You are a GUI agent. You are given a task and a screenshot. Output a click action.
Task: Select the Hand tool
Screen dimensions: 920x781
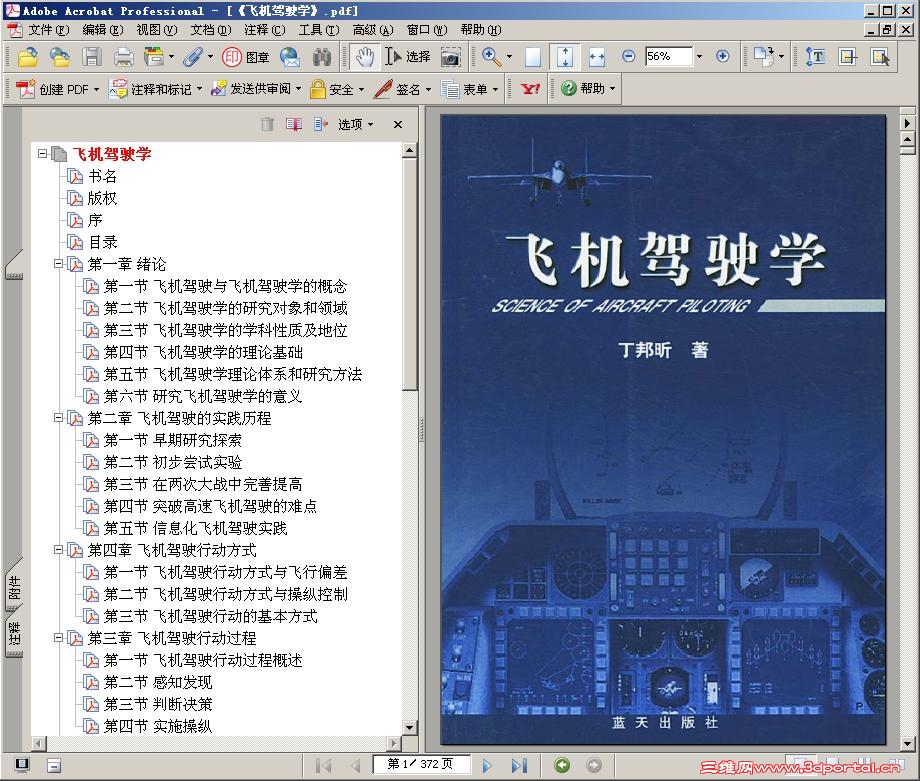364,57
